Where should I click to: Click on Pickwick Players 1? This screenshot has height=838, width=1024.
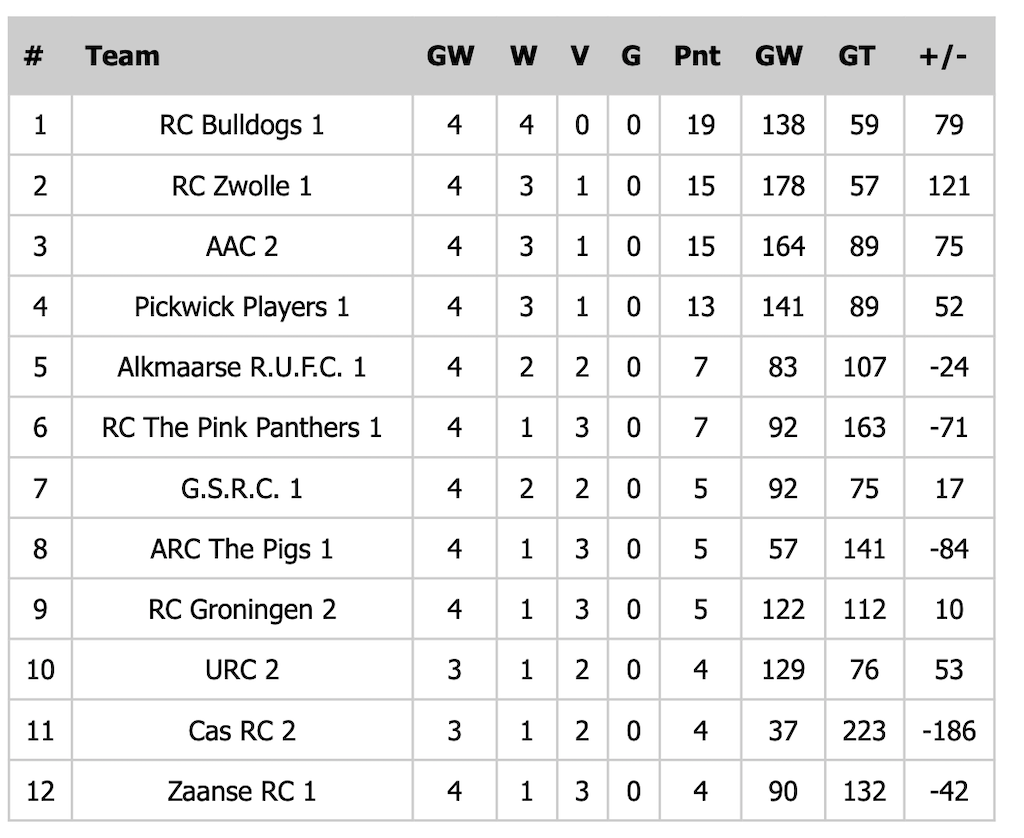[x=242, y=307]
